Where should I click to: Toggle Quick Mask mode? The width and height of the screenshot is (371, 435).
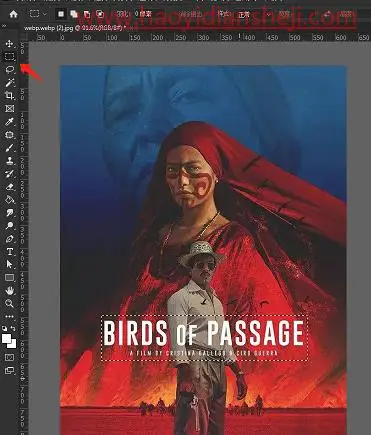(9, 358)
